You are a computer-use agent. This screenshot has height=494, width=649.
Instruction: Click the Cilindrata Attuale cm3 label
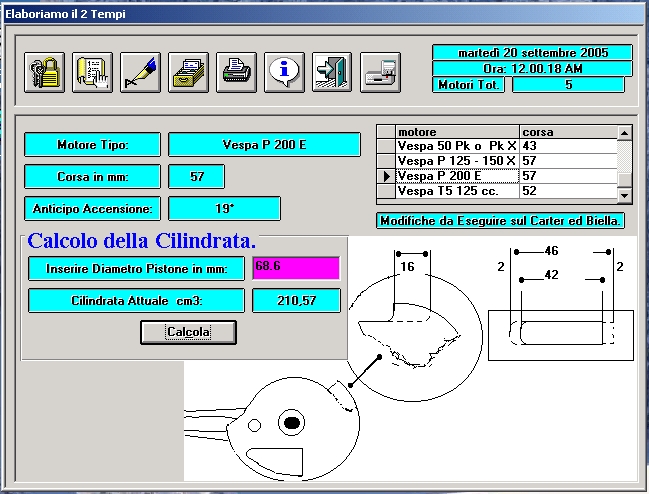tap(136, 300)
